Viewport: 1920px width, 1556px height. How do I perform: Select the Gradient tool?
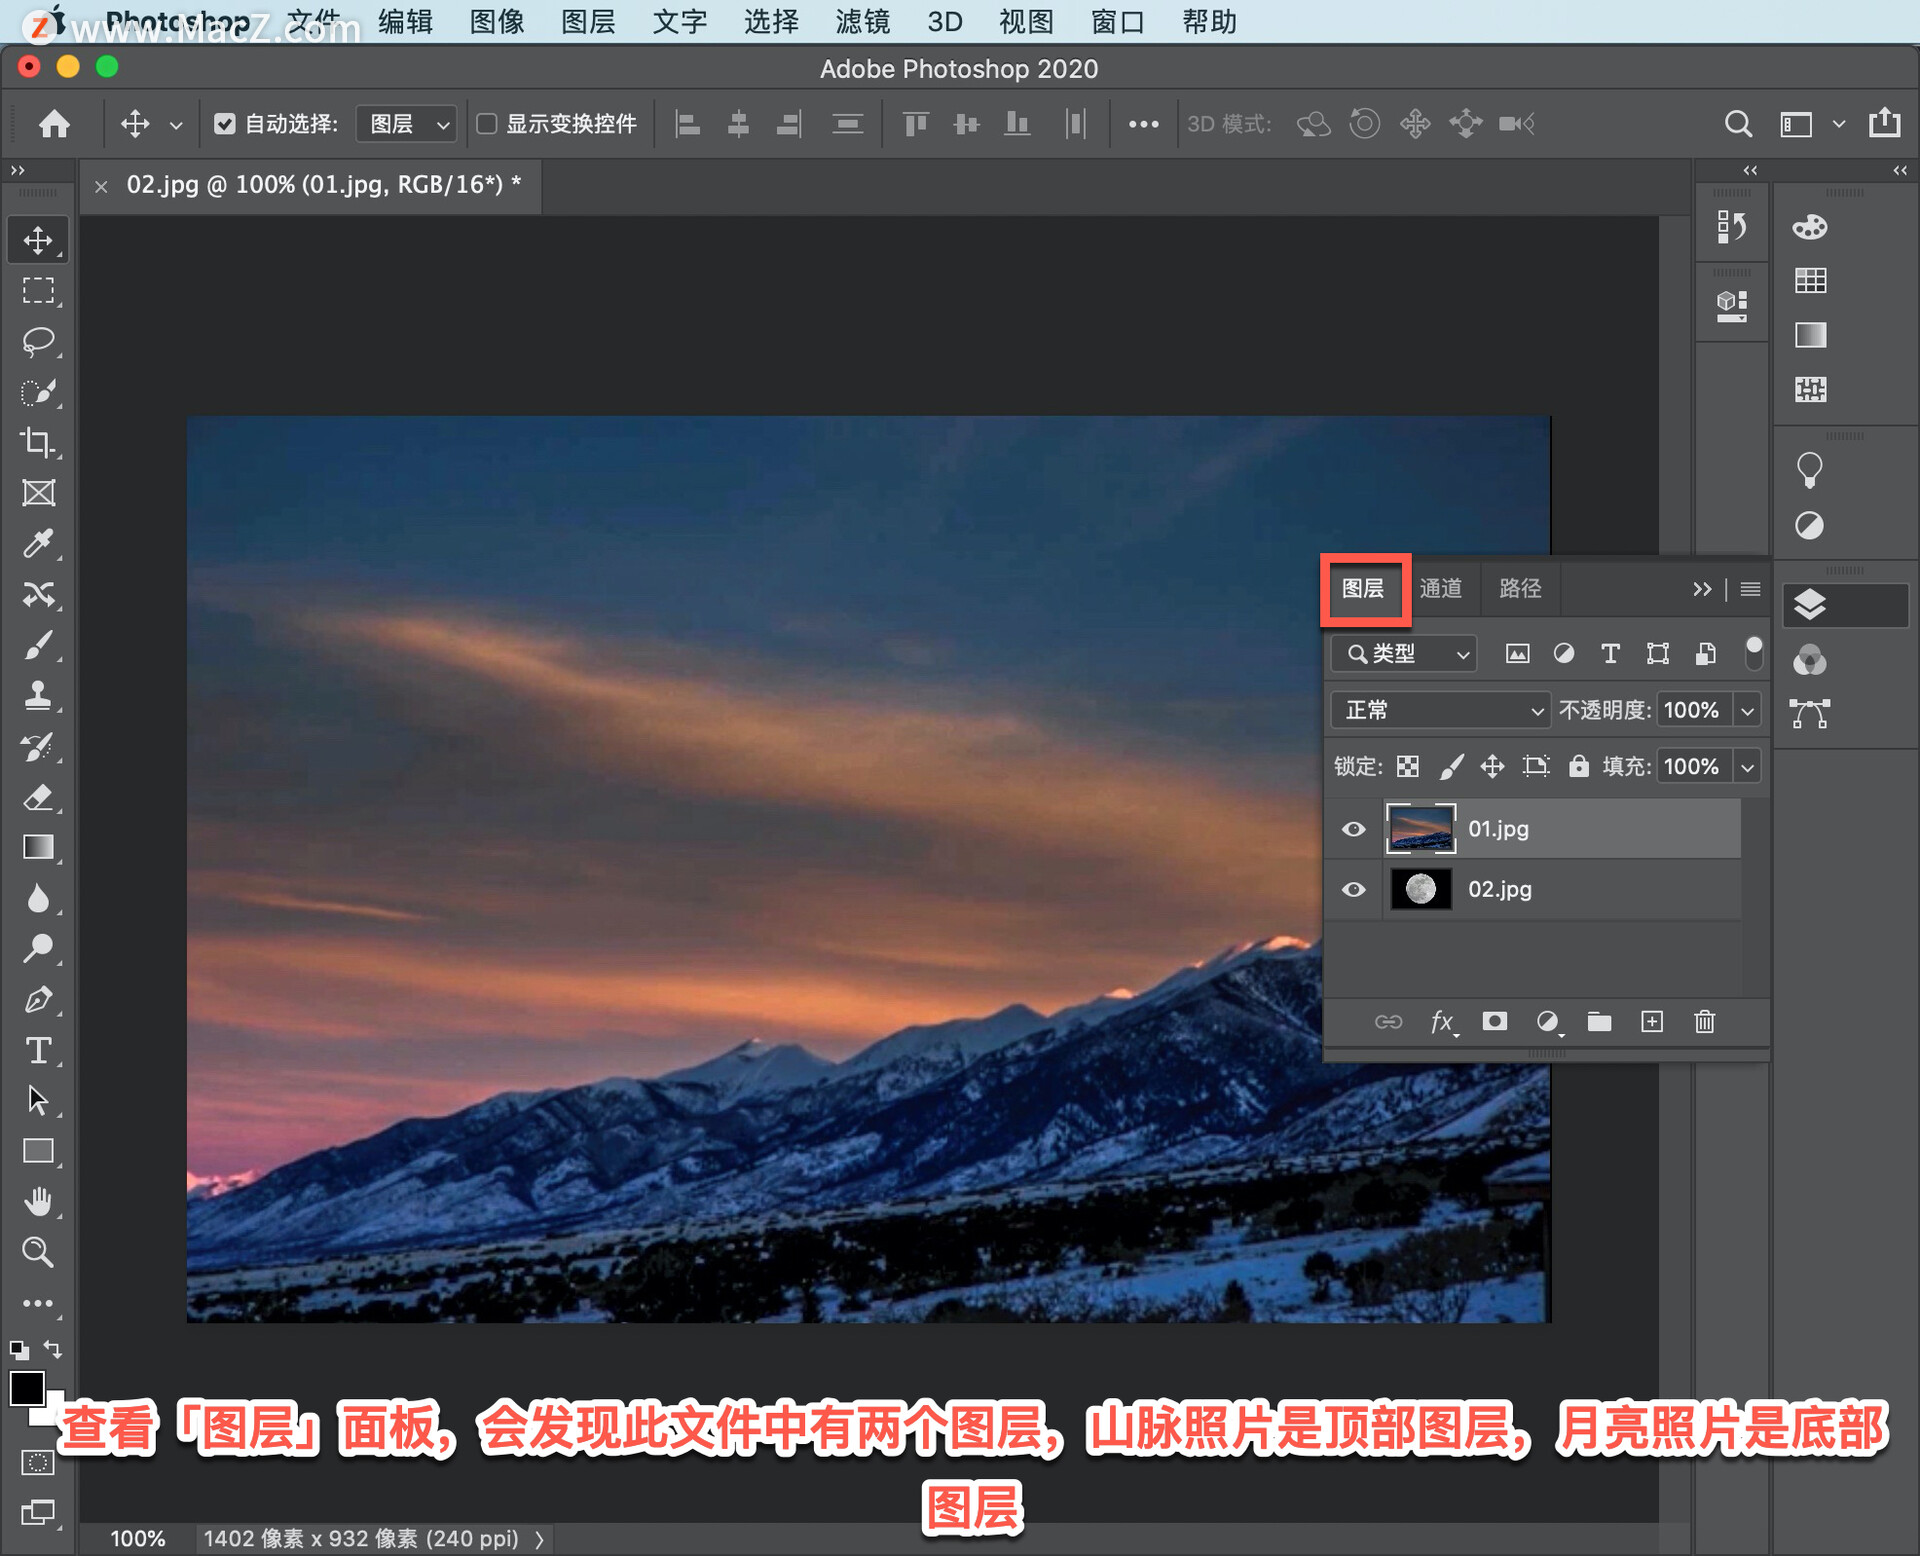[38, 847]
